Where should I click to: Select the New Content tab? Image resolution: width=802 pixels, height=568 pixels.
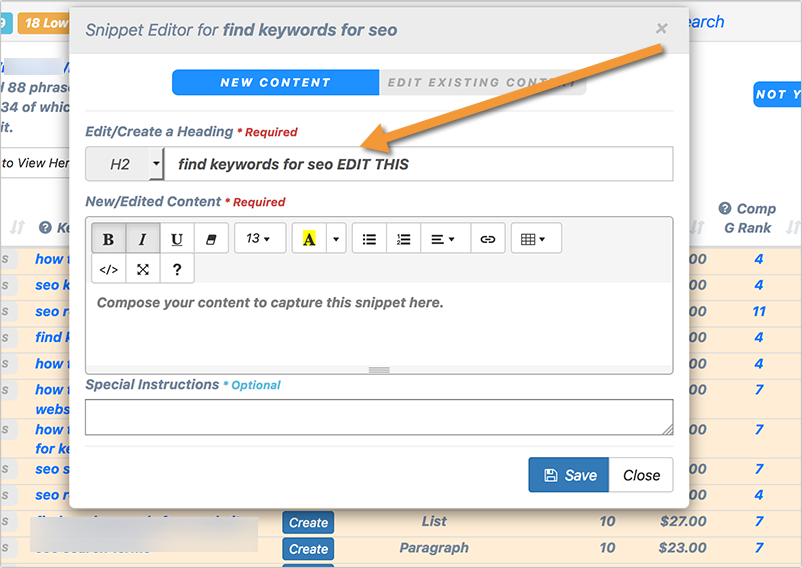click(275, 82)
